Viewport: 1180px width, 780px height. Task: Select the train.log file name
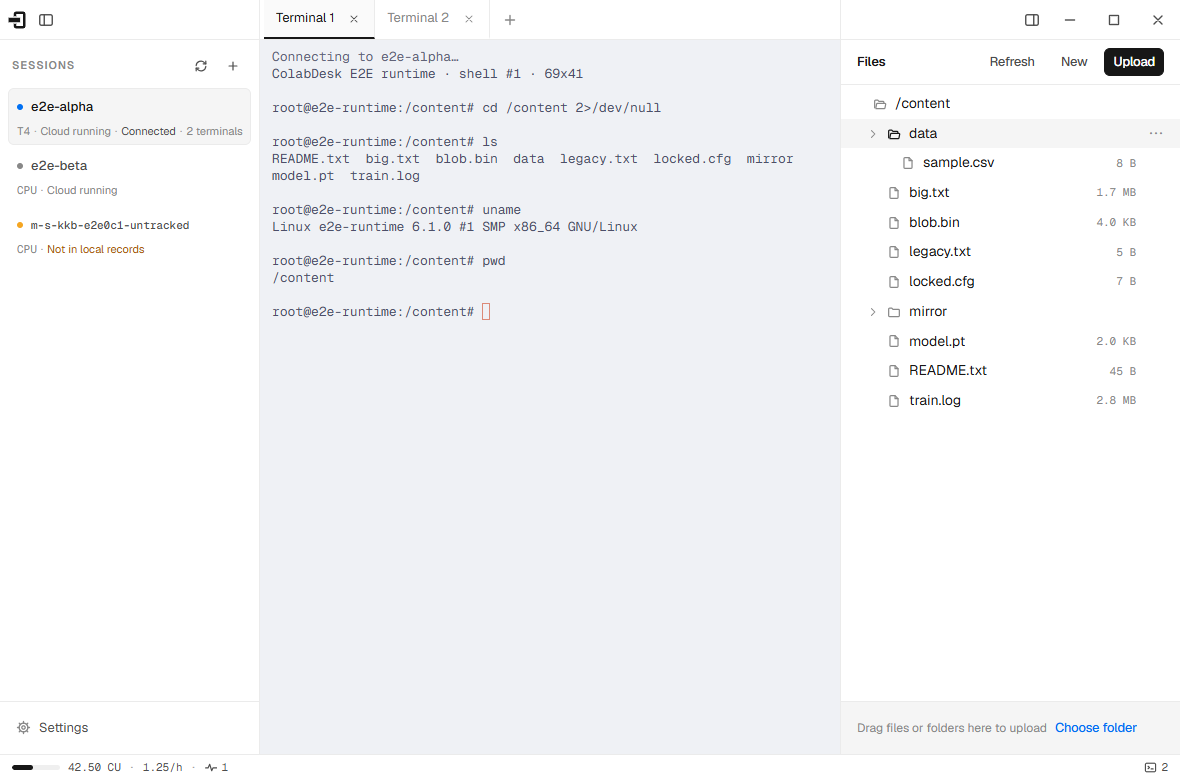935,401
